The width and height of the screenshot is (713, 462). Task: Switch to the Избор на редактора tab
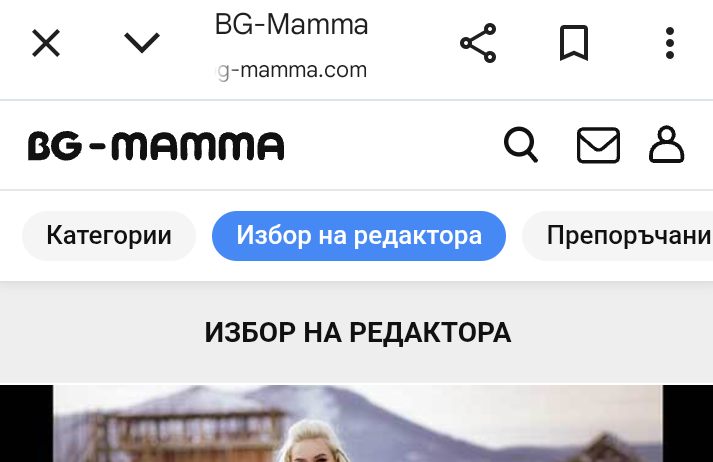pos(359,236)
